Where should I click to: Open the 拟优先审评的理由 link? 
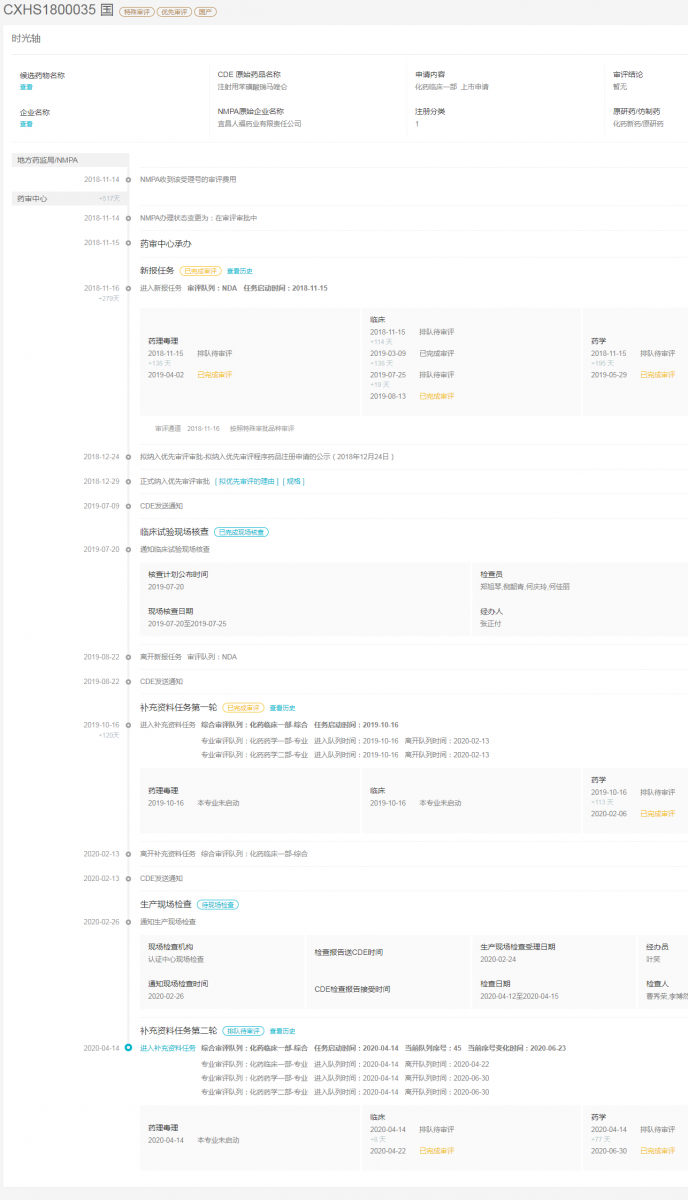coord(245,481)
